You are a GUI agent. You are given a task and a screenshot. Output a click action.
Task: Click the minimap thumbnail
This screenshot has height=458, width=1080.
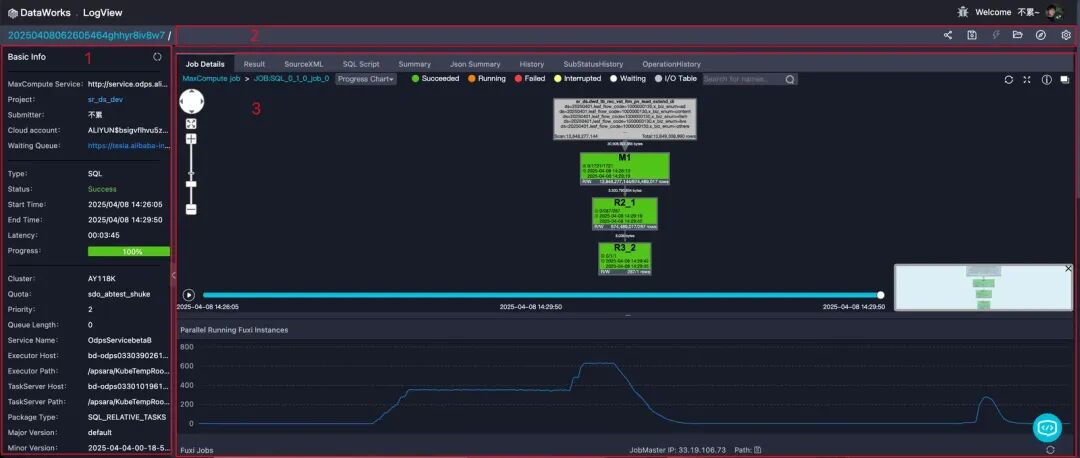click(983, 288)
